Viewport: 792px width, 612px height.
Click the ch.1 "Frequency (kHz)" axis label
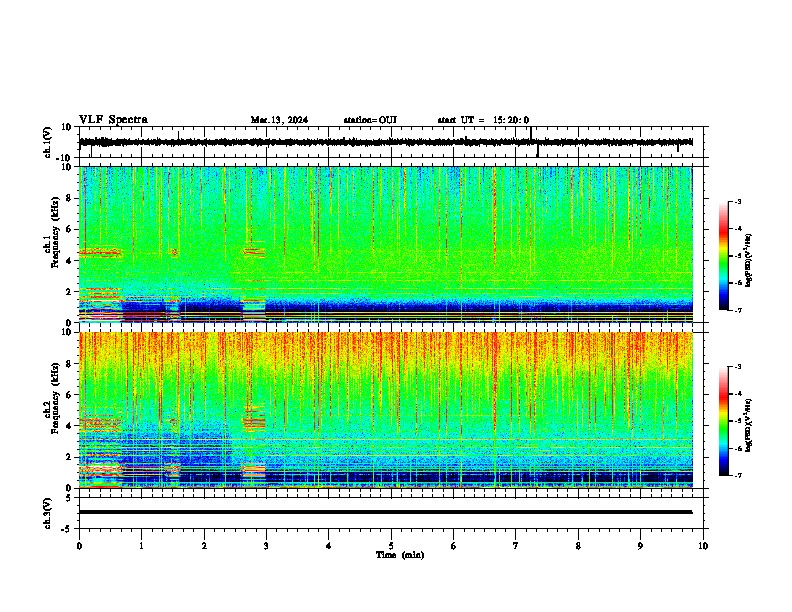[x=55, y=233]
